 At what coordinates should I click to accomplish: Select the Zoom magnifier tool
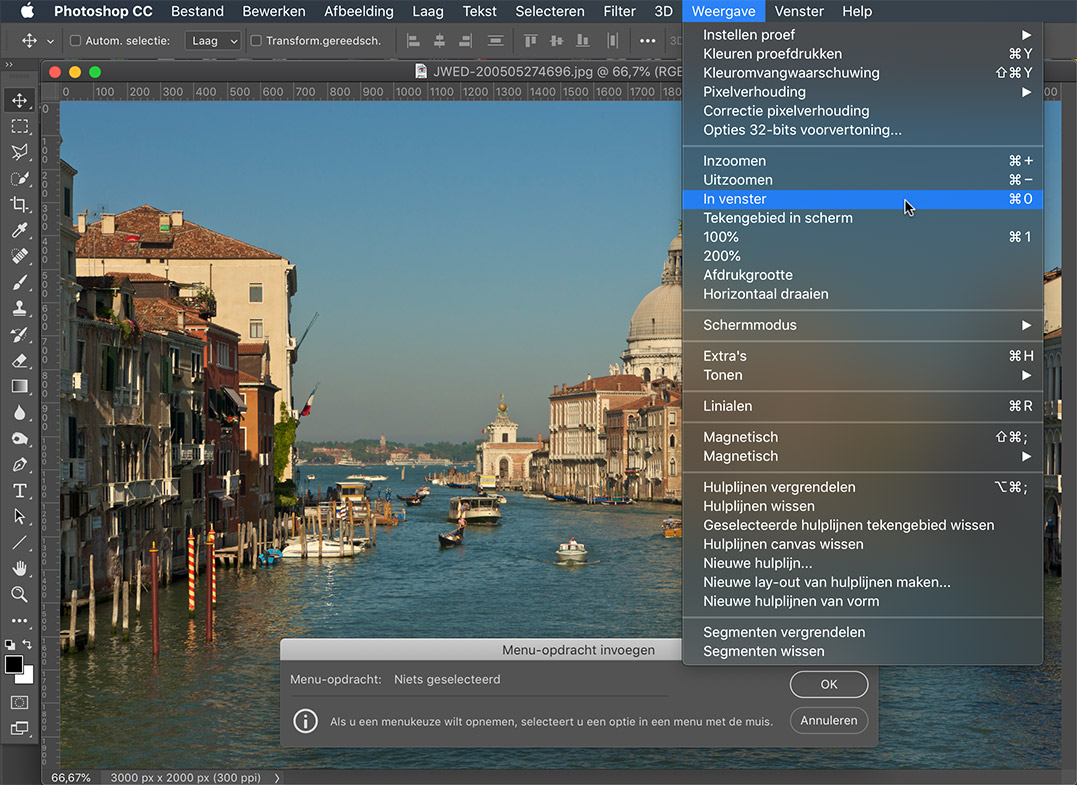tap(19, 594)
